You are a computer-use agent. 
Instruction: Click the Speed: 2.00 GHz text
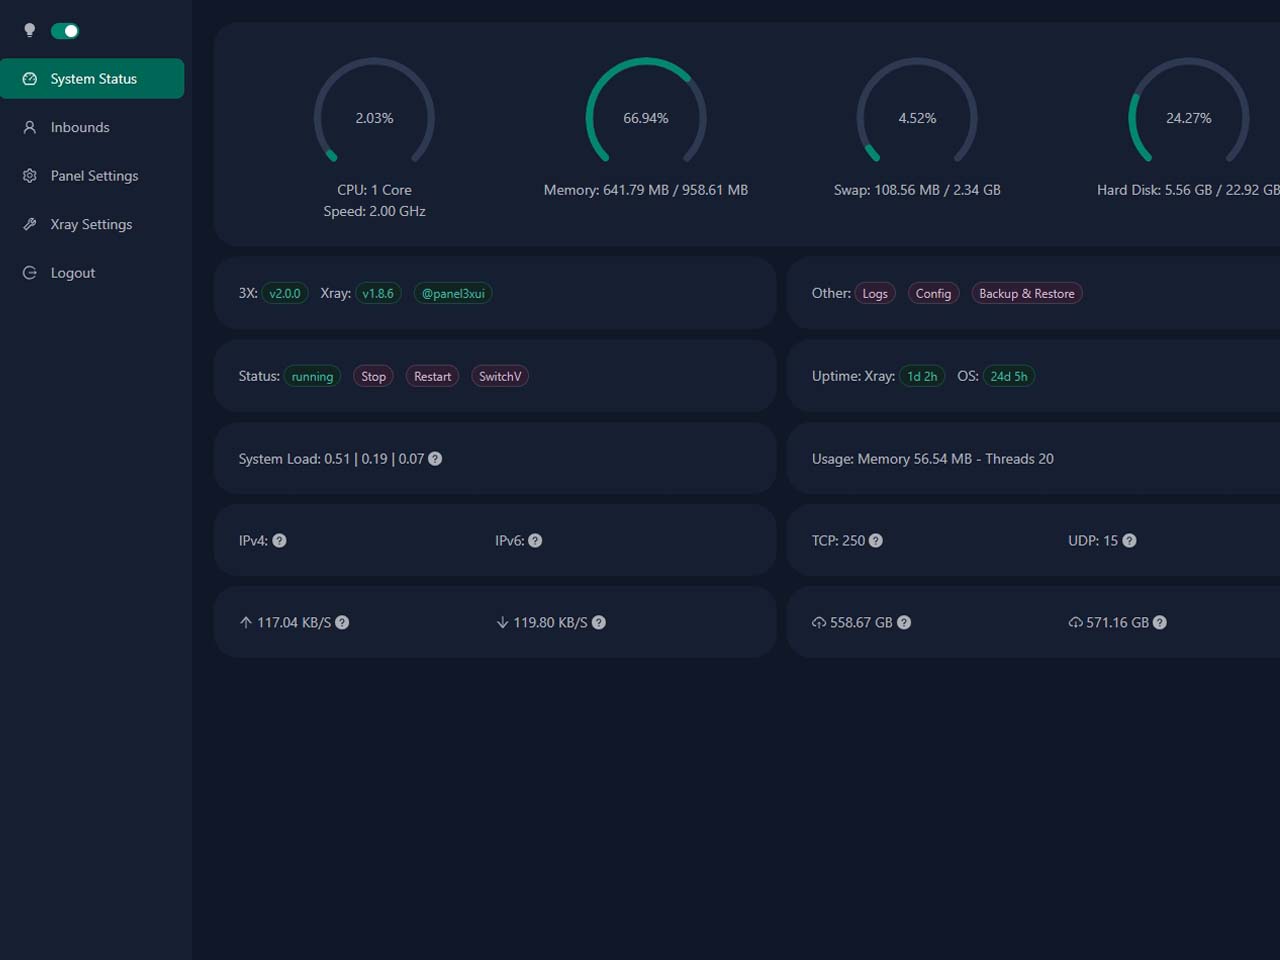pos(374,211)
